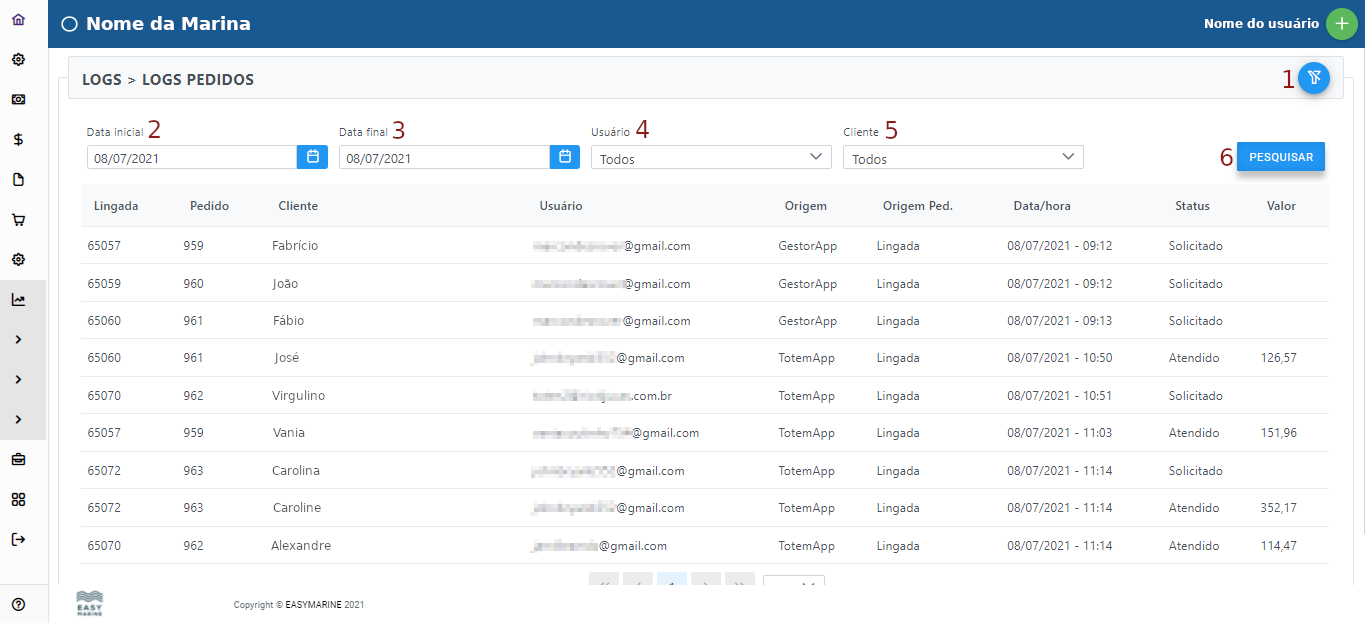Click the dollar sign sidebar icon

[18, 140]
